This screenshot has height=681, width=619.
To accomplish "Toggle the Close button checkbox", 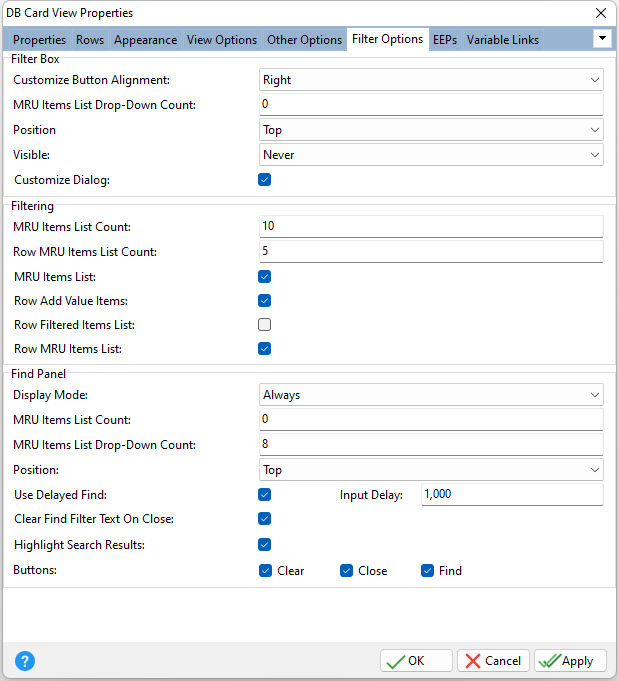I will 346,570.
